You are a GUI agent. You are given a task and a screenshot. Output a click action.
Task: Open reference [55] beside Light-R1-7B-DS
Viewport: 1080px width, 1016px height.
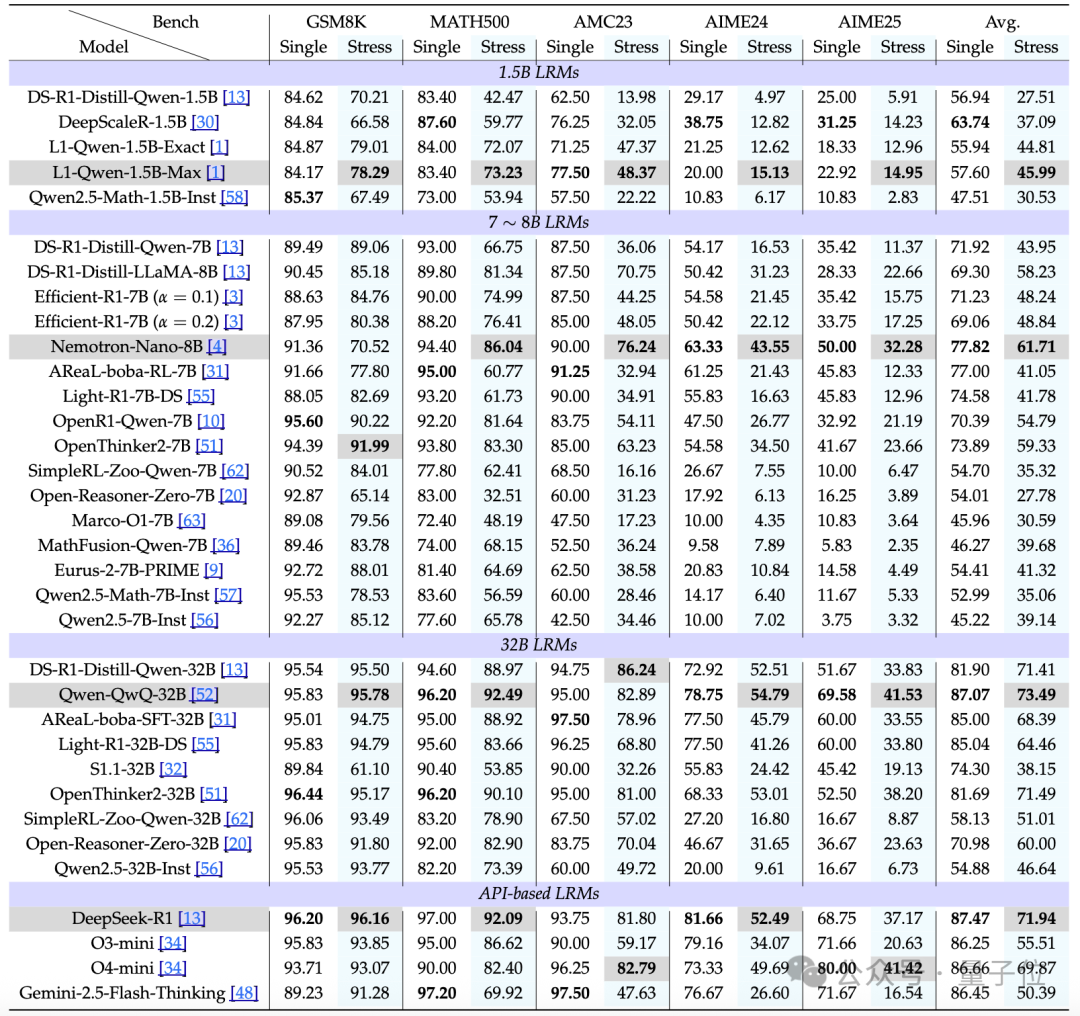pos(200,396)
